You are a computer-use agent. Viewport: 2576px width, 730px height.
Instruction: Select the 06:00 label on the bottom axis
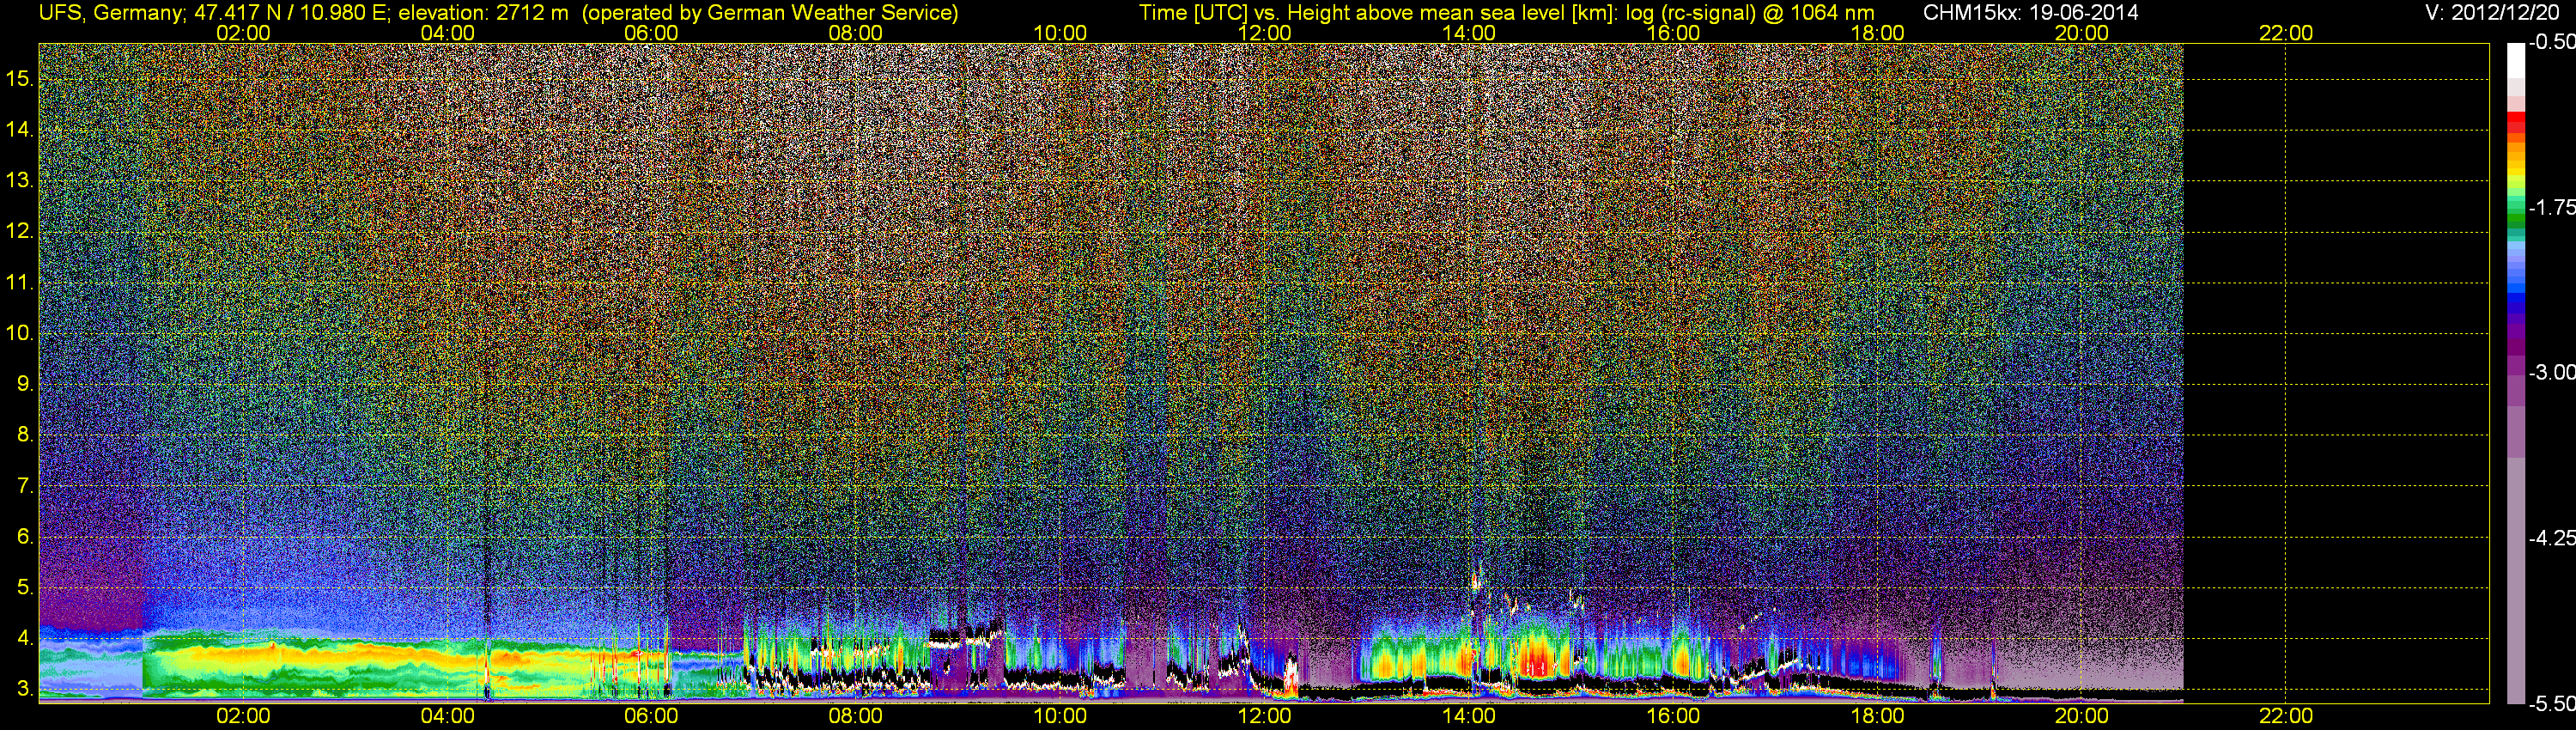click(x=651, y=716)
